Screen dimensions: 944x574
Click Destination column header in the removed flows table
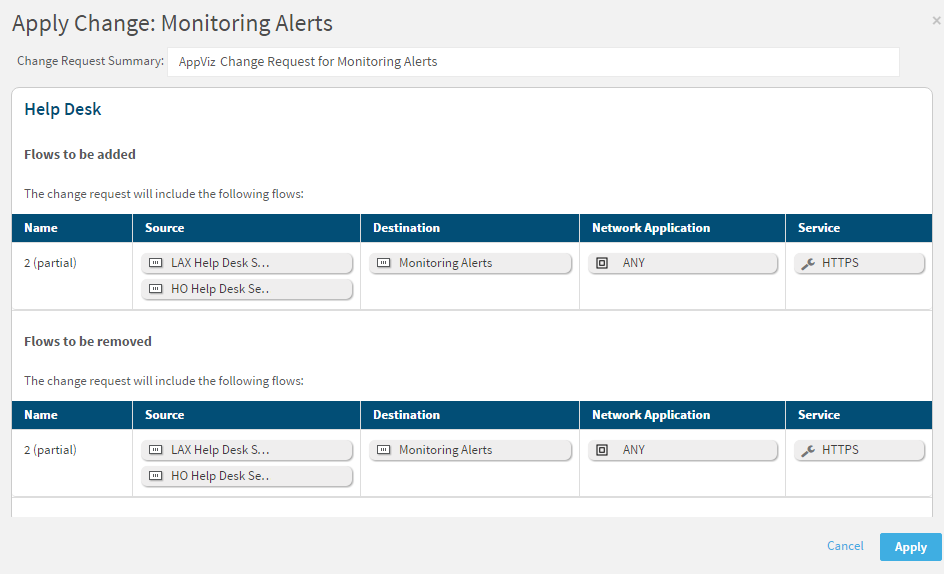click(x=406, y=415)
